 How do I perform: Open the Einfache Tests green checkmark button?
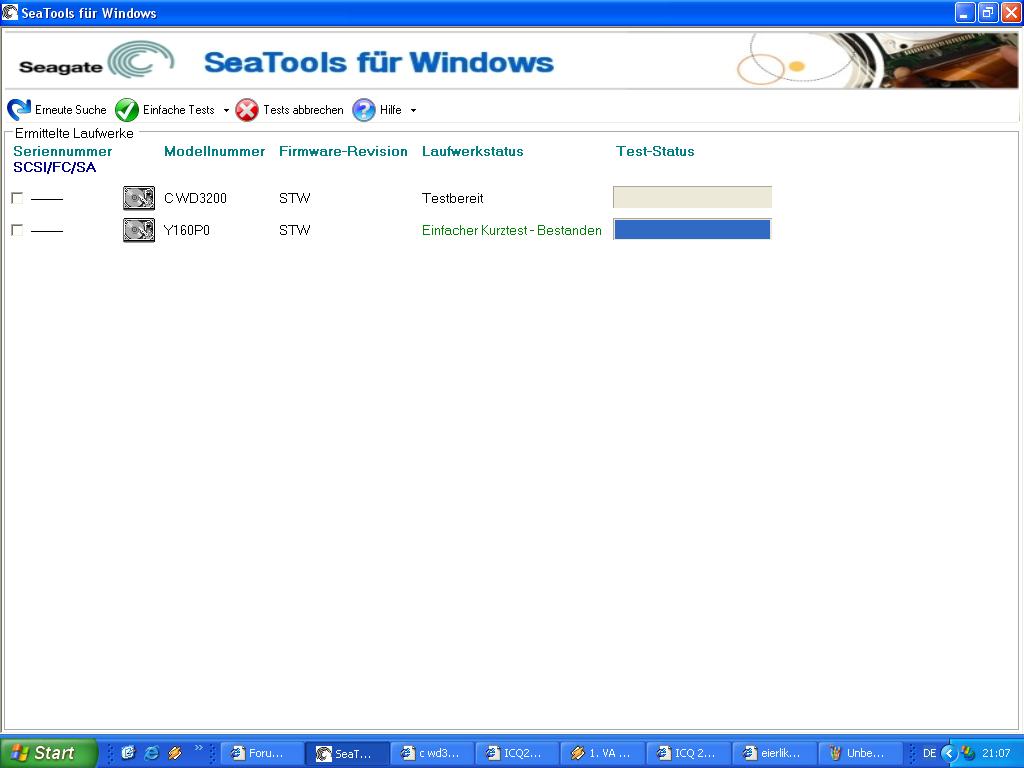(127, 110)
